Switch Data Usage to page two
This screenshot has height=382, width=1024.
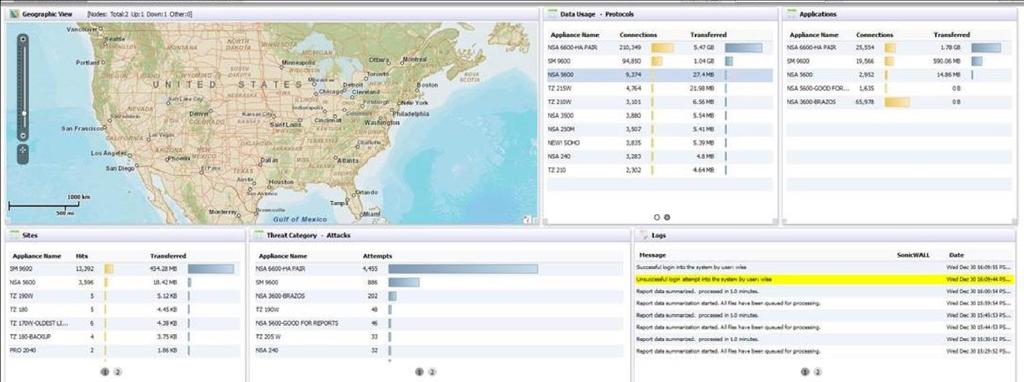(x=667, y=217)
